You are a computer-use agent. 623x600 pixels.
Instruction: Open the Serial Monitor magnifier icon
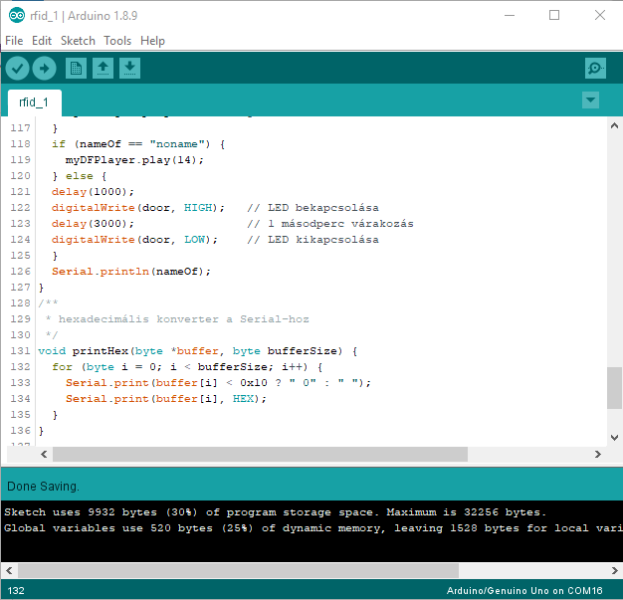595,68
